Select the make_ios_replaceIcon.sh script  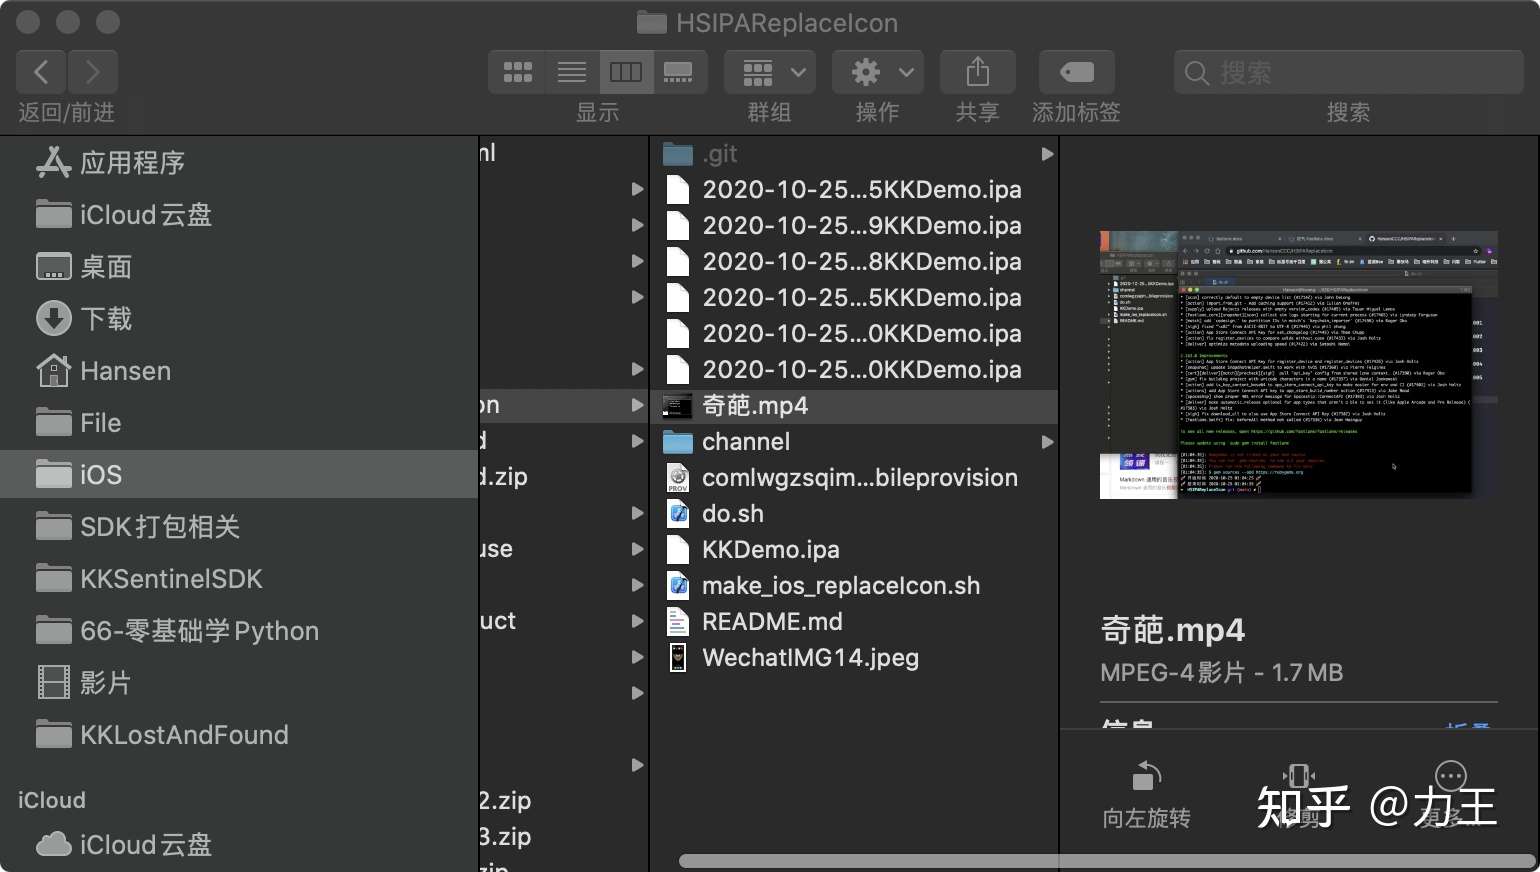tap(854, 586)
